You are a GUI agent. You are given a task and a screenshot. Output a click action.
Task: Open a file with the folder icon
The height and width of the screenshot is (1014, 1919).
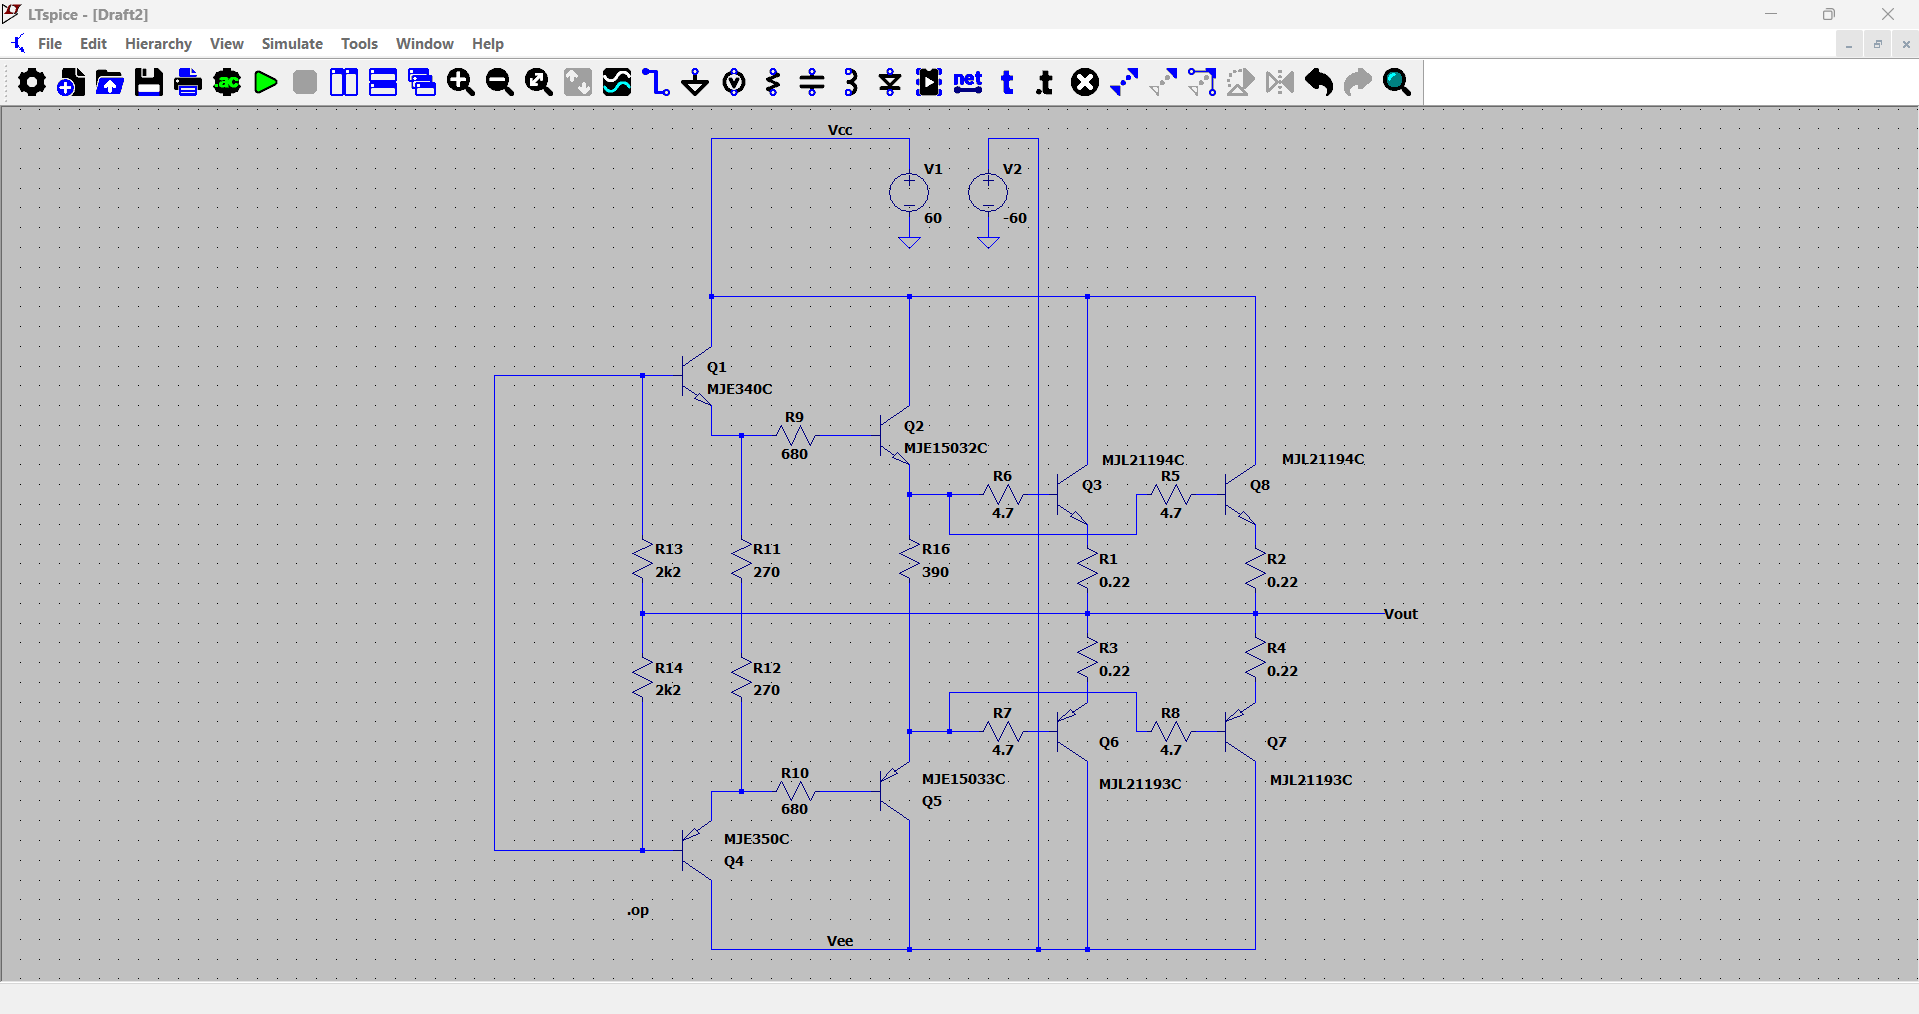click(110, 82)
